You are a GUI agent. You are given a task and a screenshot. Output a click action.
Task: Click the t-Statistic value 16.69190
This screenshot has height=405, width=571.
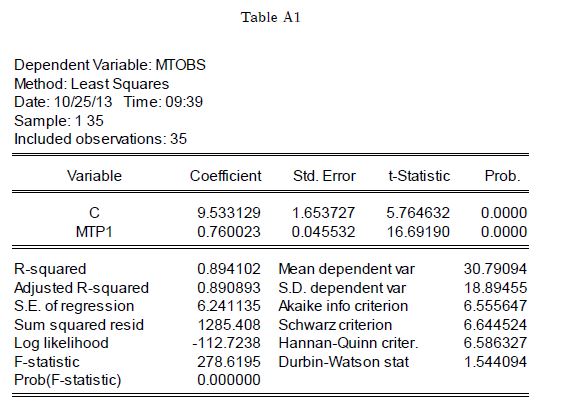click(418, 232)
